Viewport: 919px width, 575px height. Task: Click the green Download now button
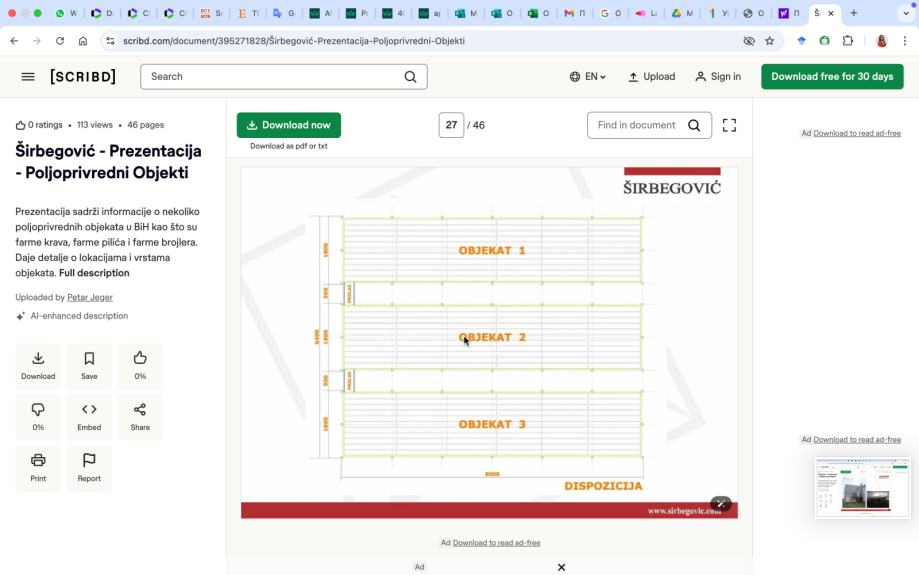click(288, 125)
